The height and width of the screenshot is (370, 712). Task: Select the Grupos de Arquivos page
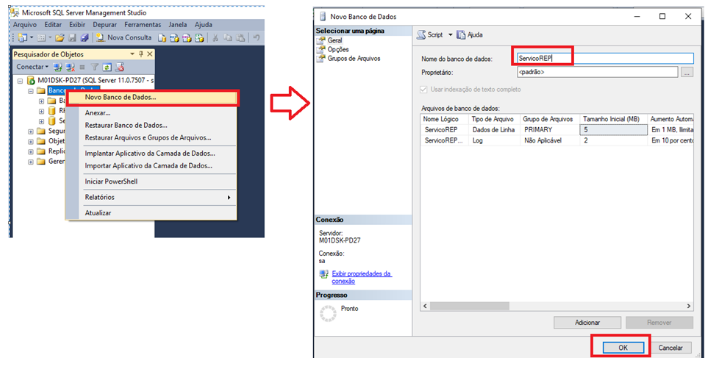[x=354, y=59]
